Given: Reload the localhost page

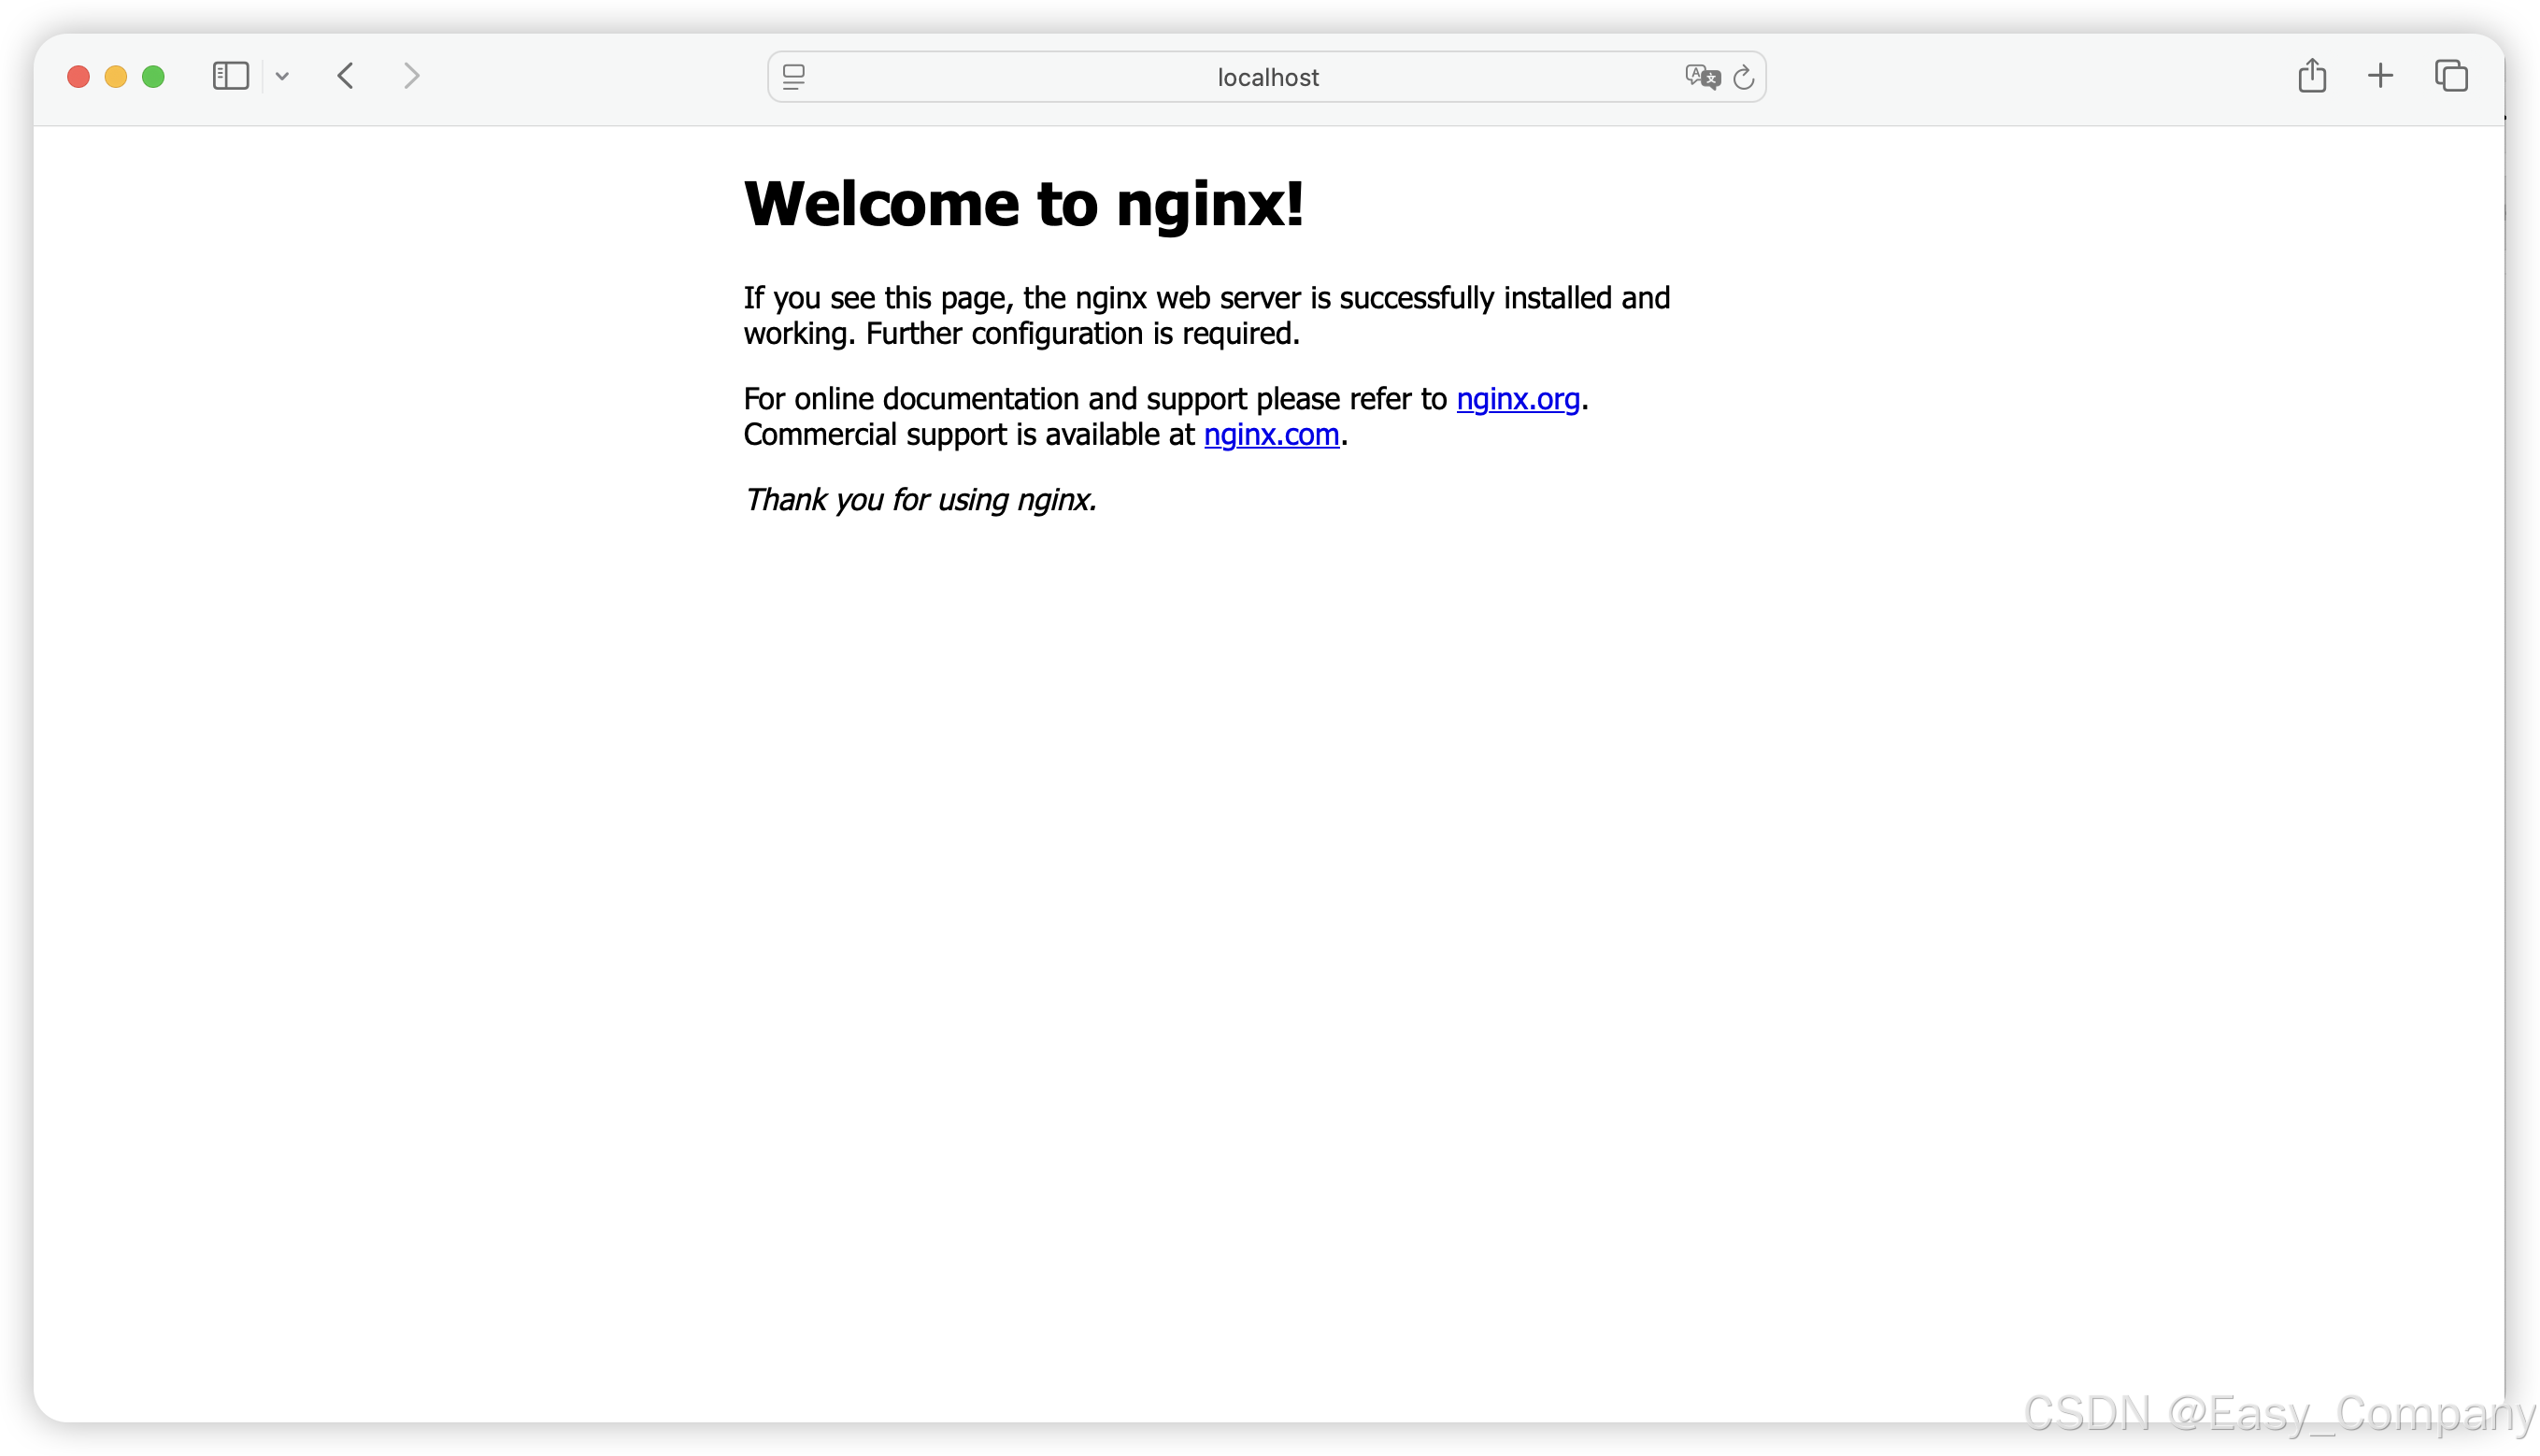Looking at the screenshot, I should [x=1743, y=77].
